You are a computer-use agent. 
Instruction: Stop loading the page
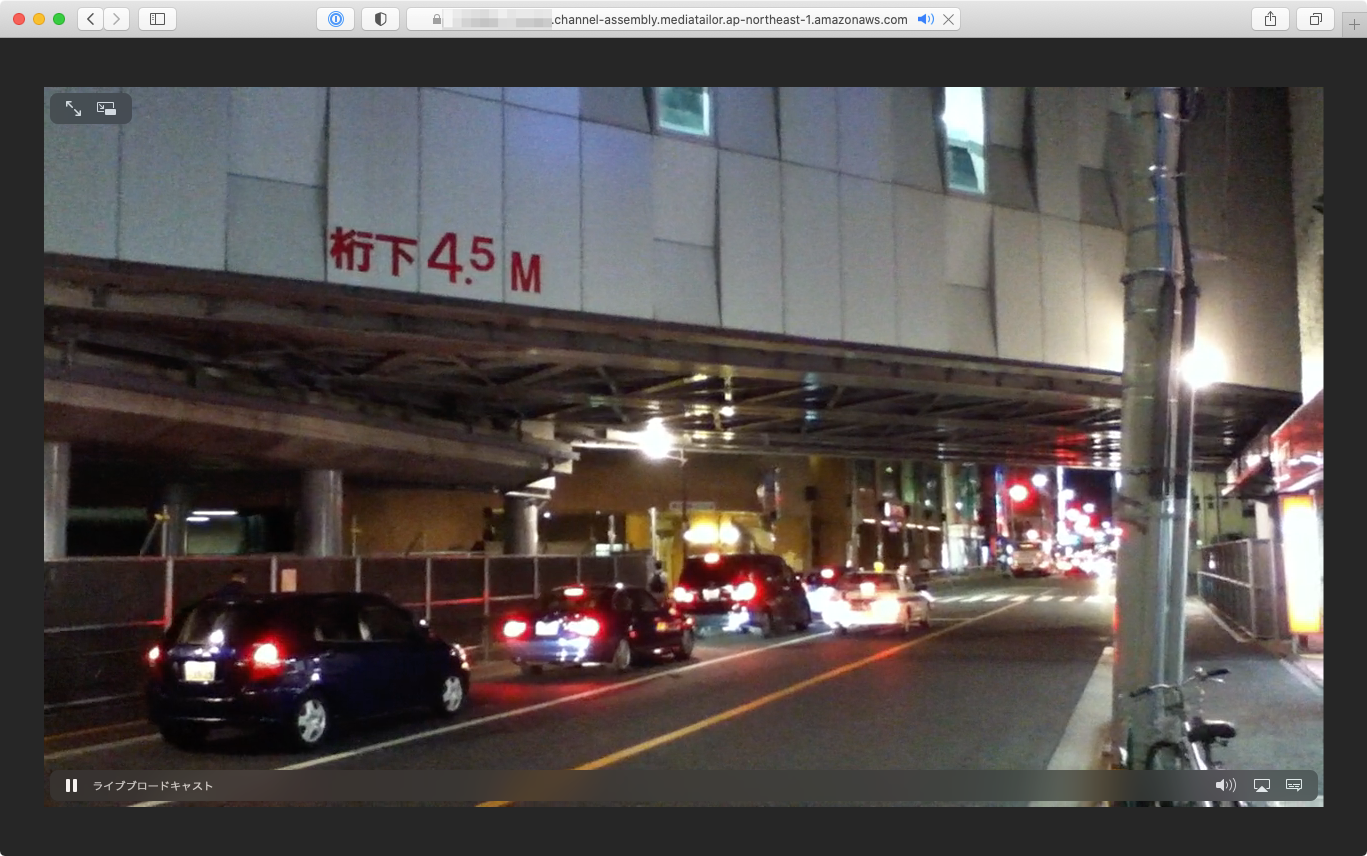point(948,19)
